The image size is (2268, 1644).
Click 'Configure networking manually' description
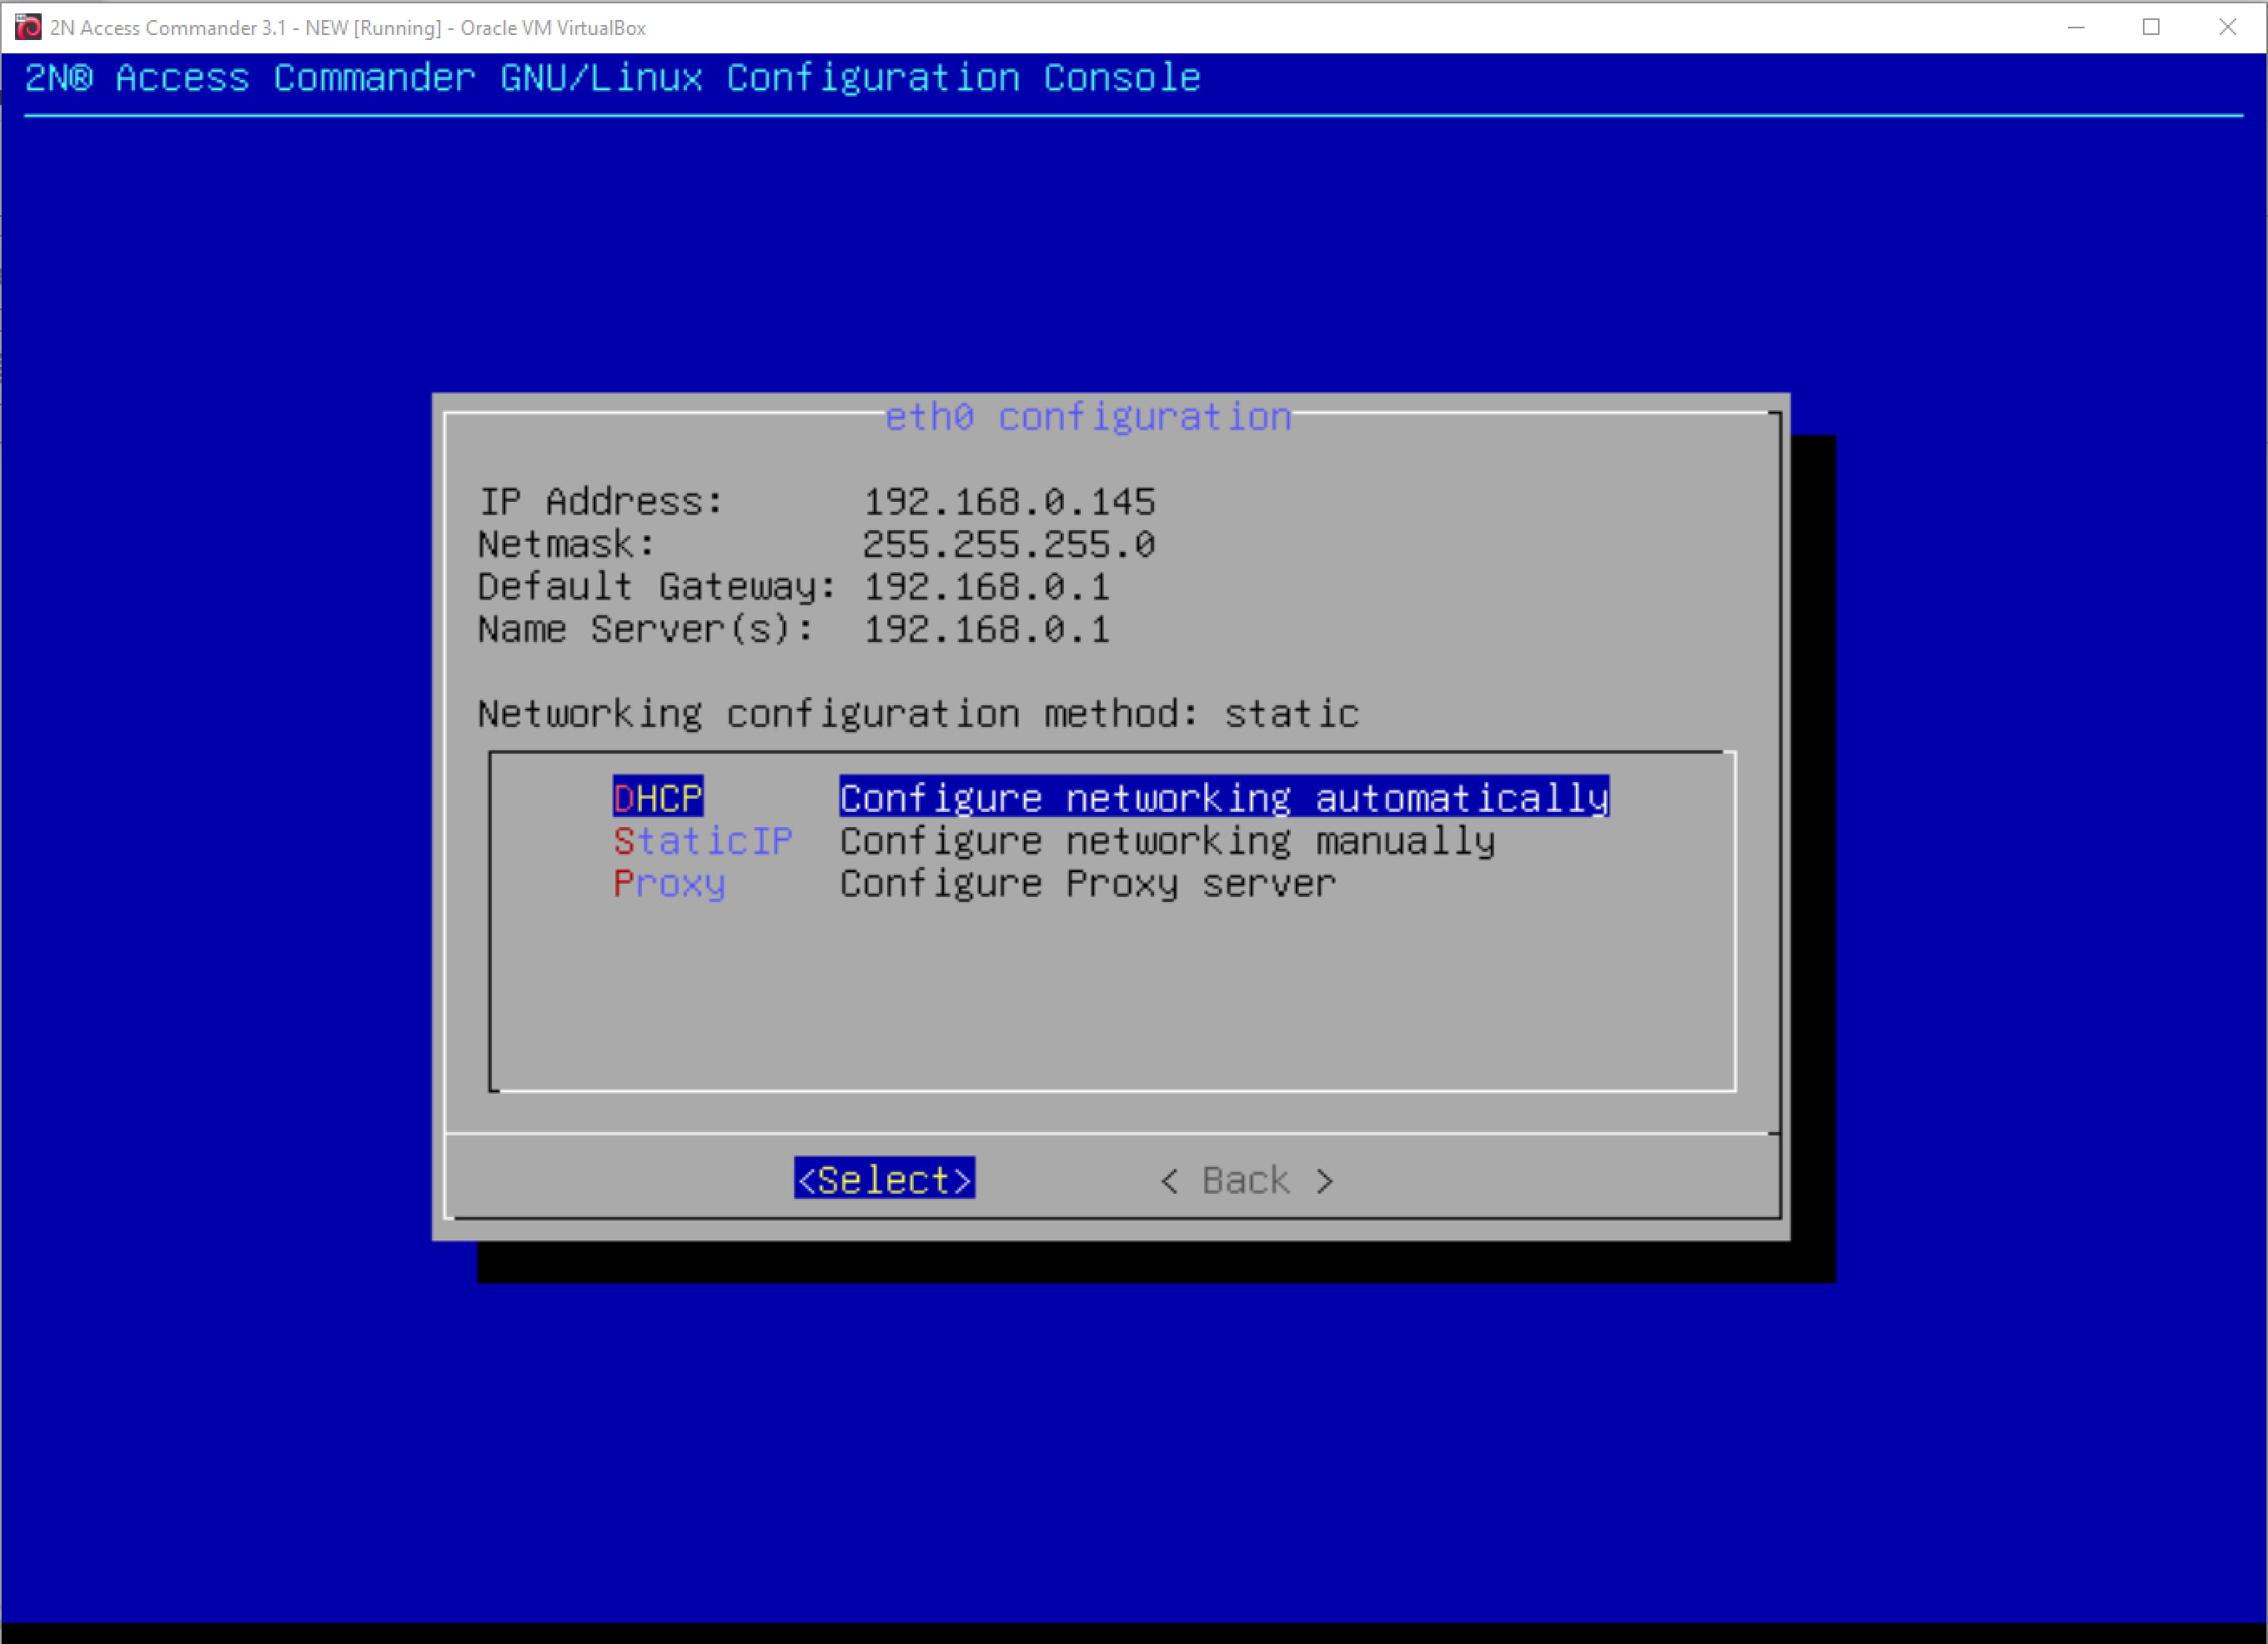coord(1167,841)
